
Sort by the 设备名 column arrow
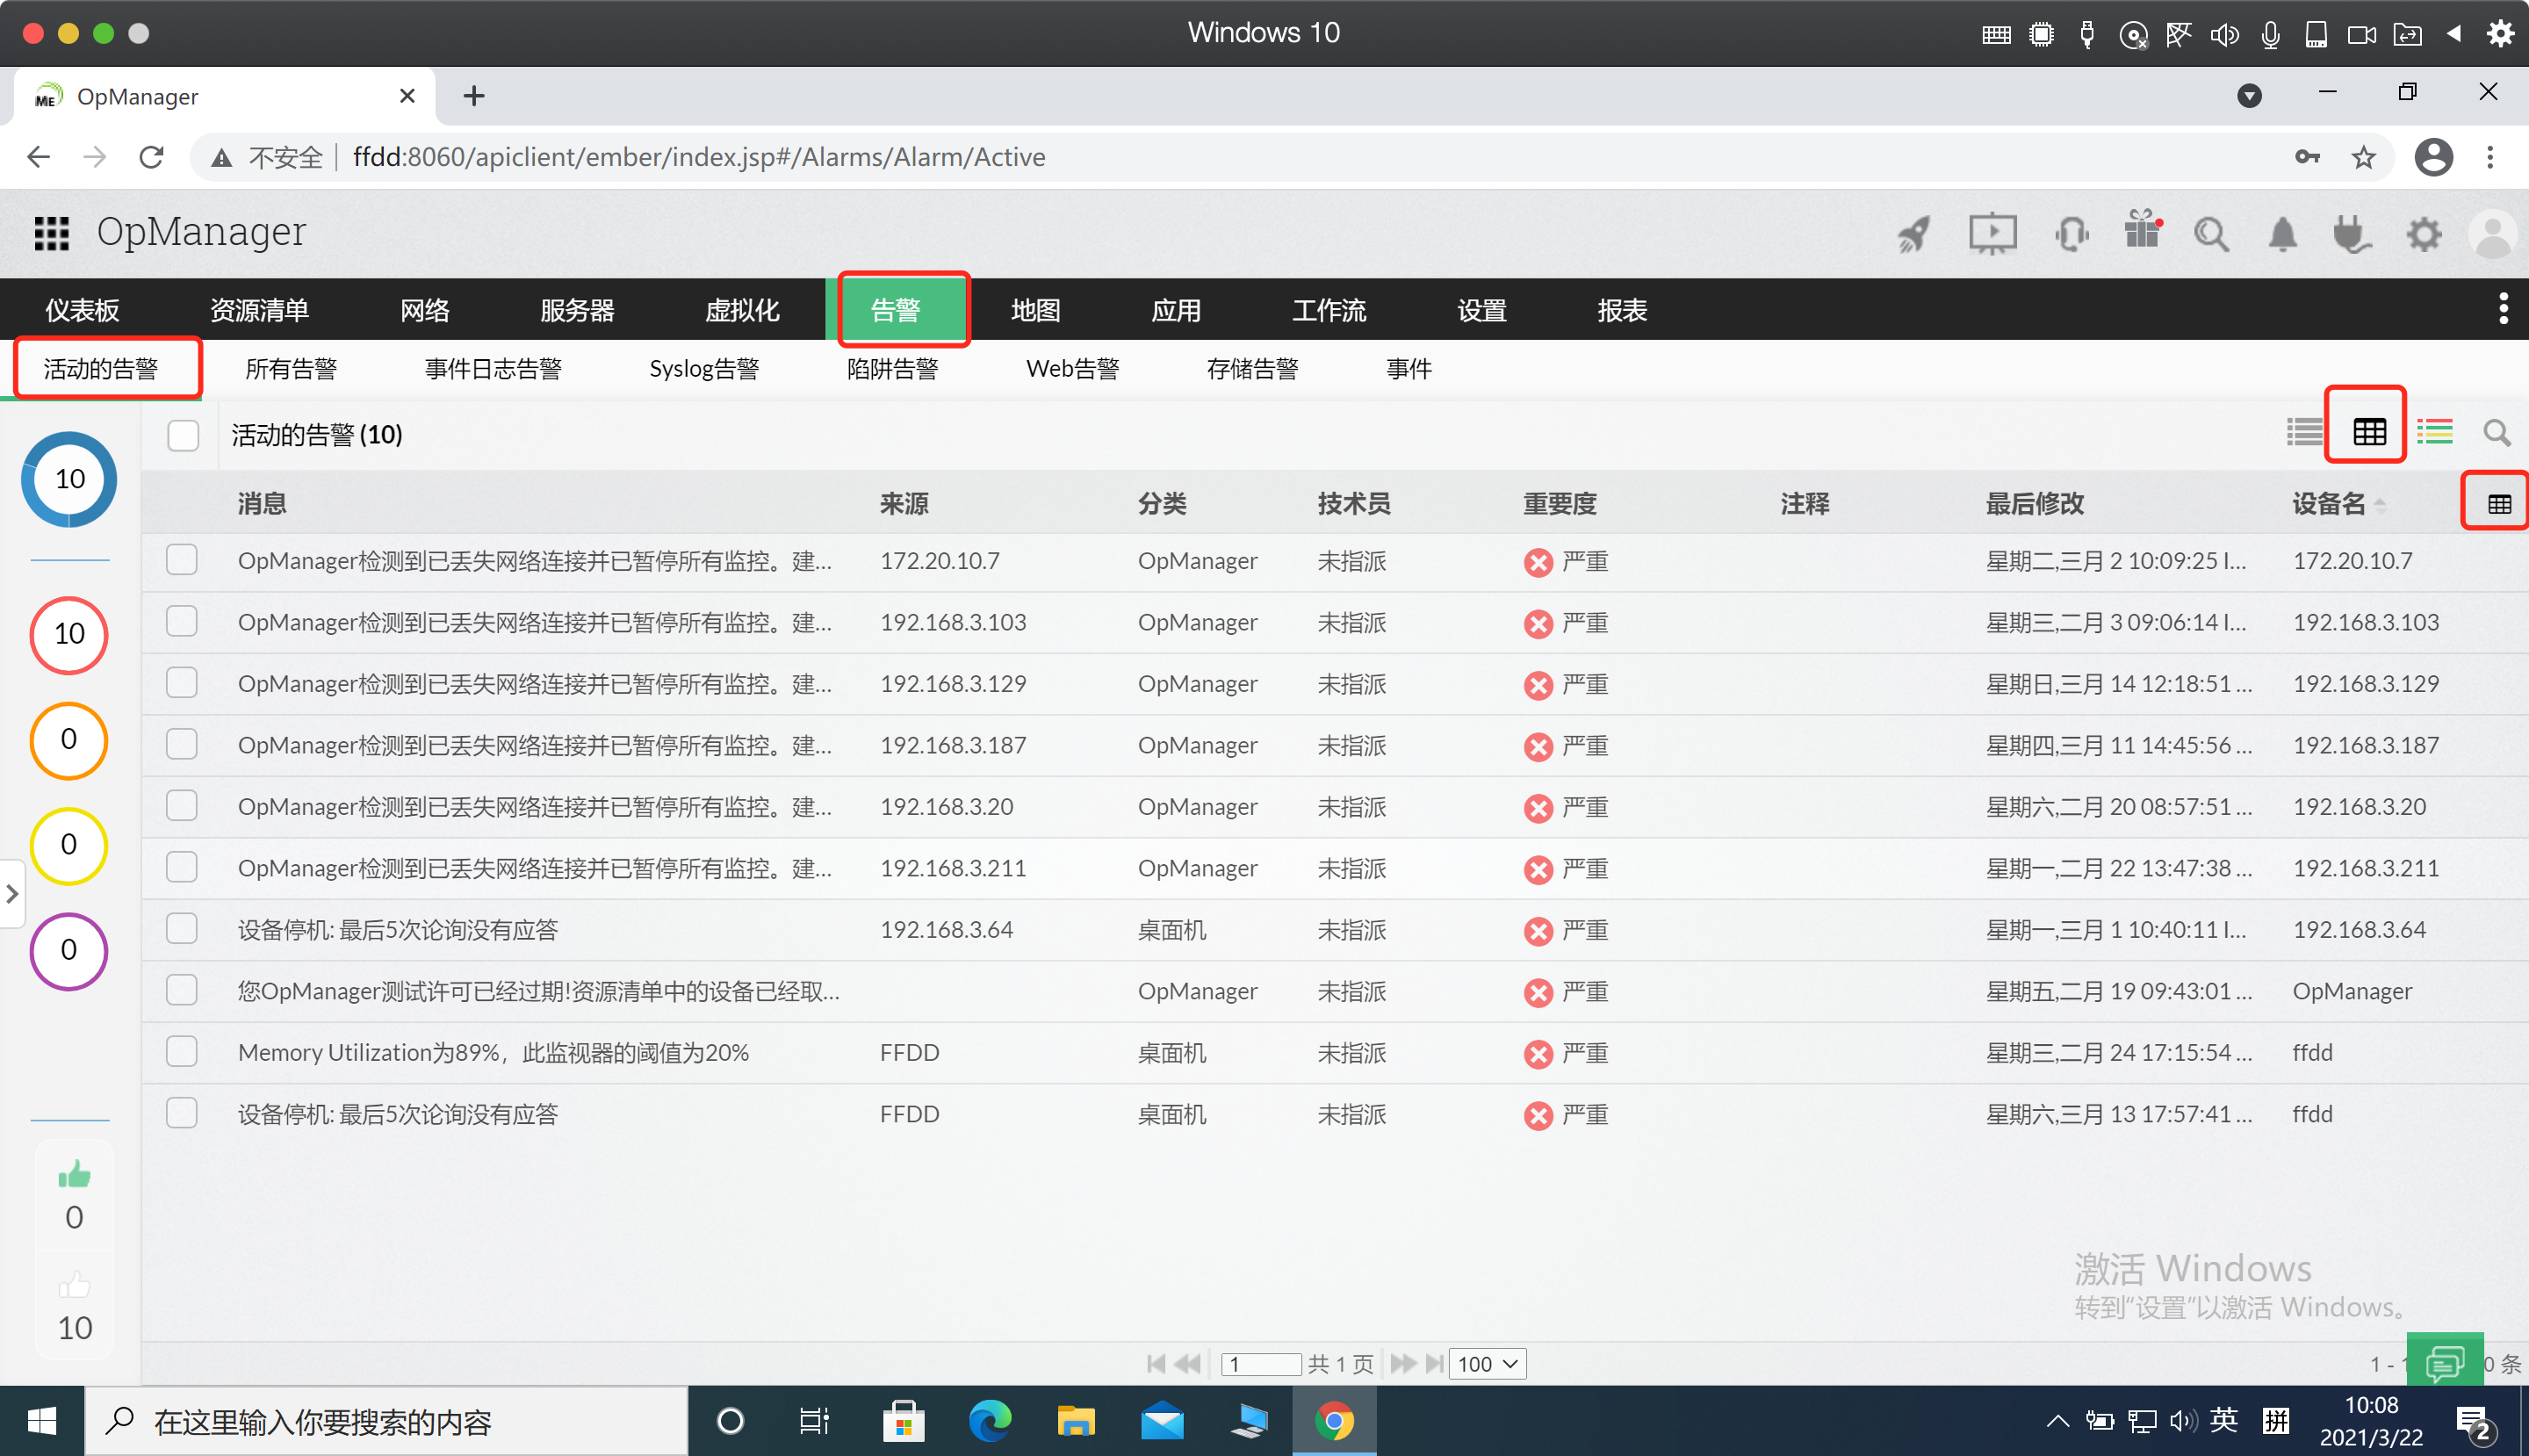(x=2380, y=505)
